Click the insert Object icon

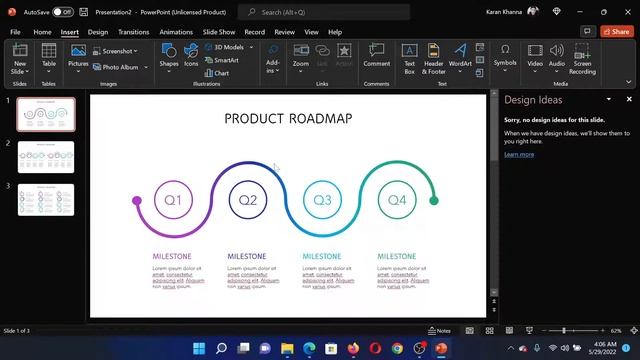[480, 73]
